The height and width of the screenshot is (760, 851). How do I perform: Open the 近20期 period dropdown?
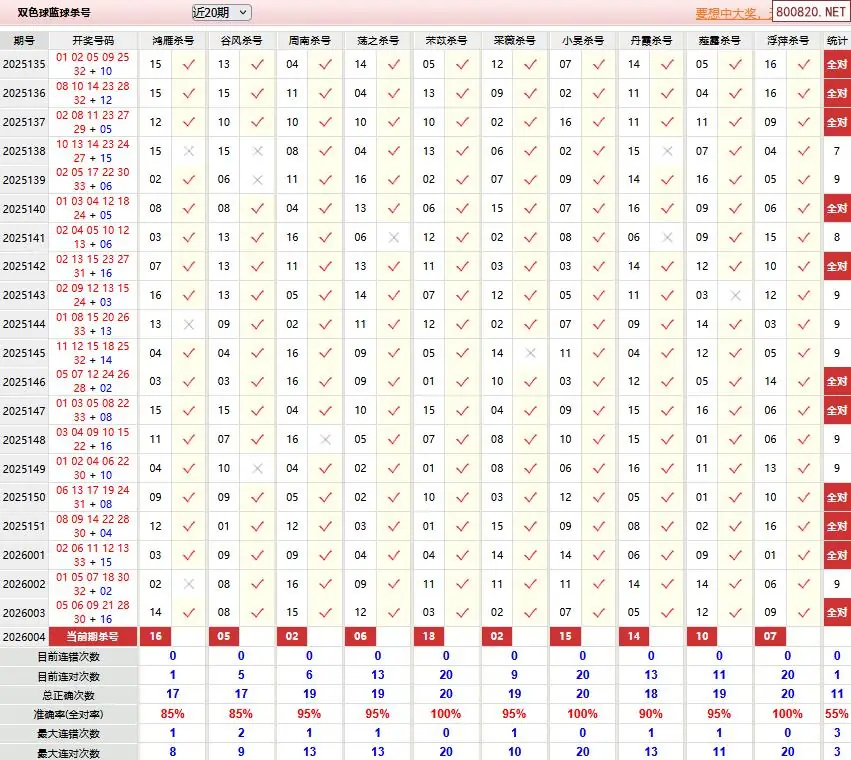(221, 13)
